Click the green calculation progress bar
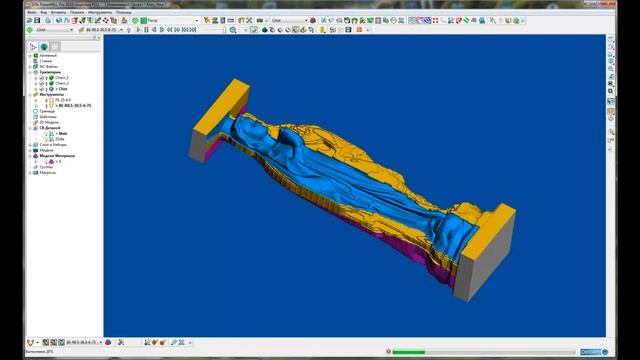The image size is (640, 360). coord(409,352)
